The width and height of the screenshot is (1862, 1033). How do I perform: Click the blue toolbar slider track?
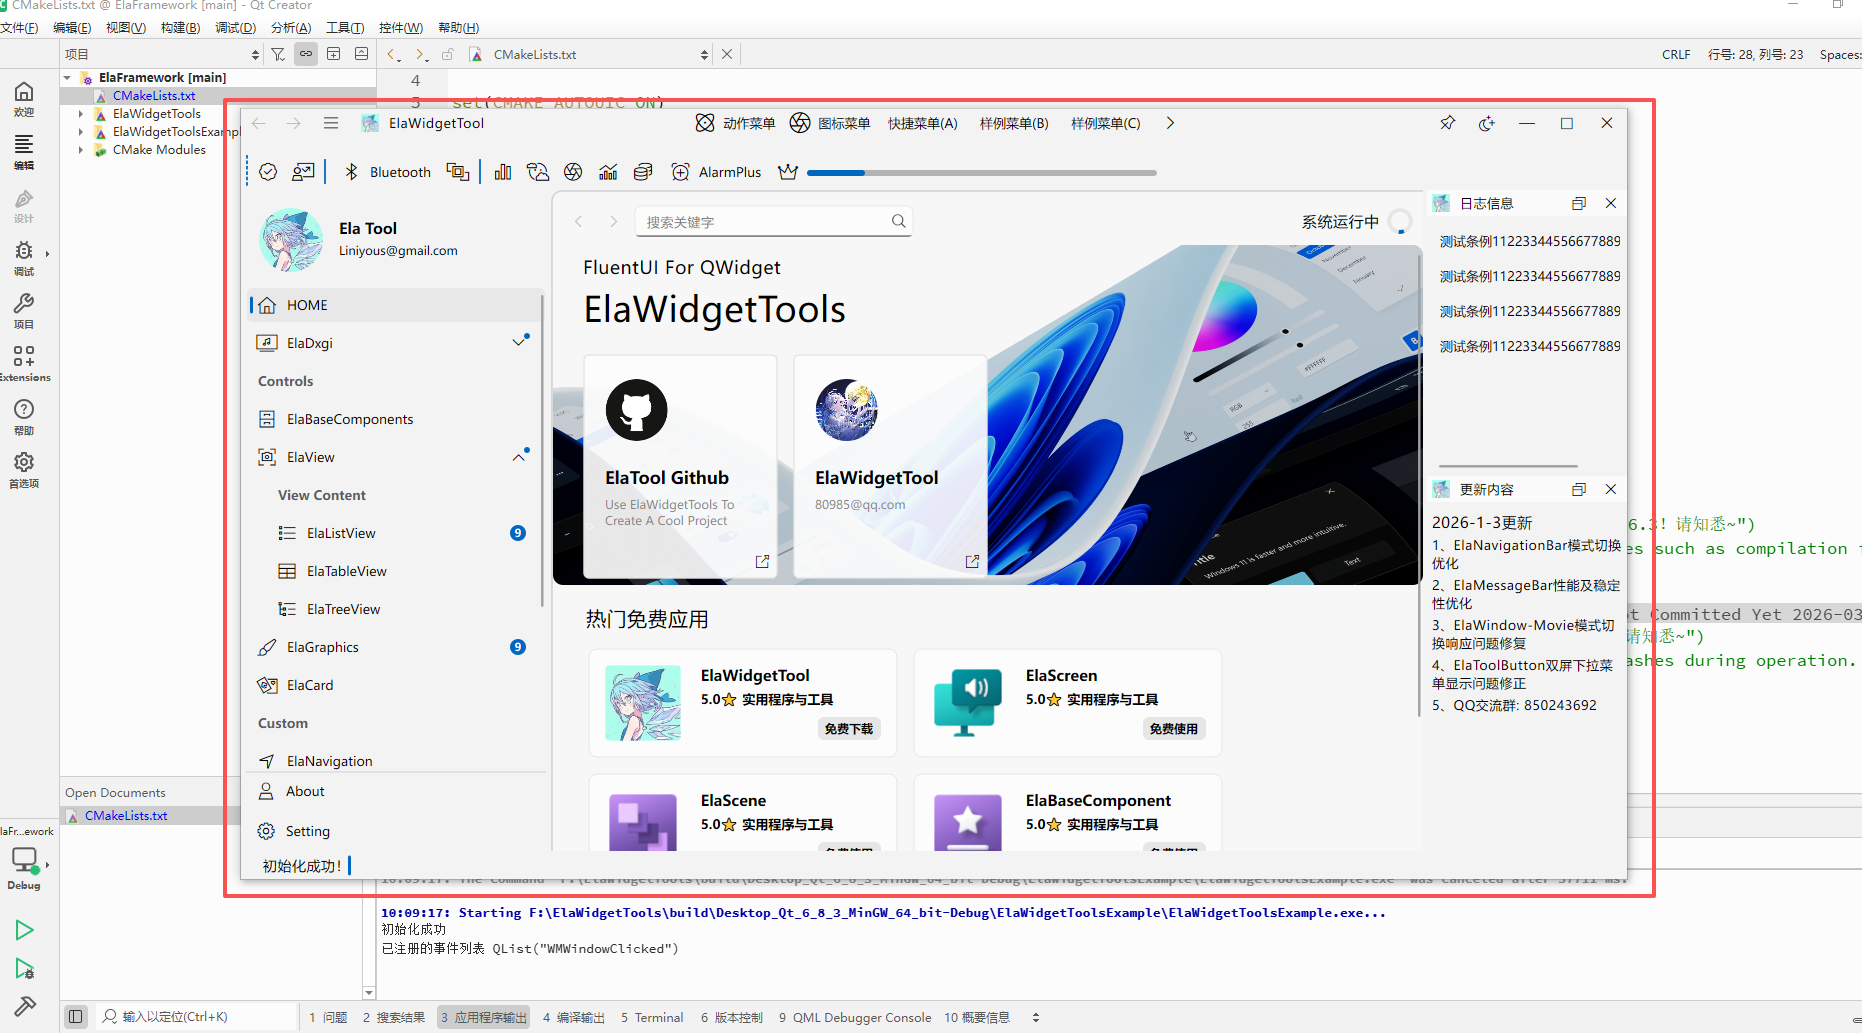click(981, 173)
